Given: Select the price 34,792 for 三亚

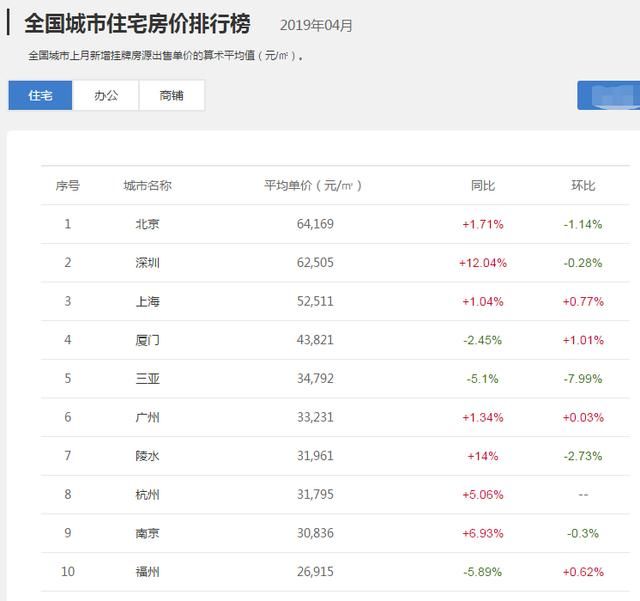Looking at the screenshot, I should (315, 378).
